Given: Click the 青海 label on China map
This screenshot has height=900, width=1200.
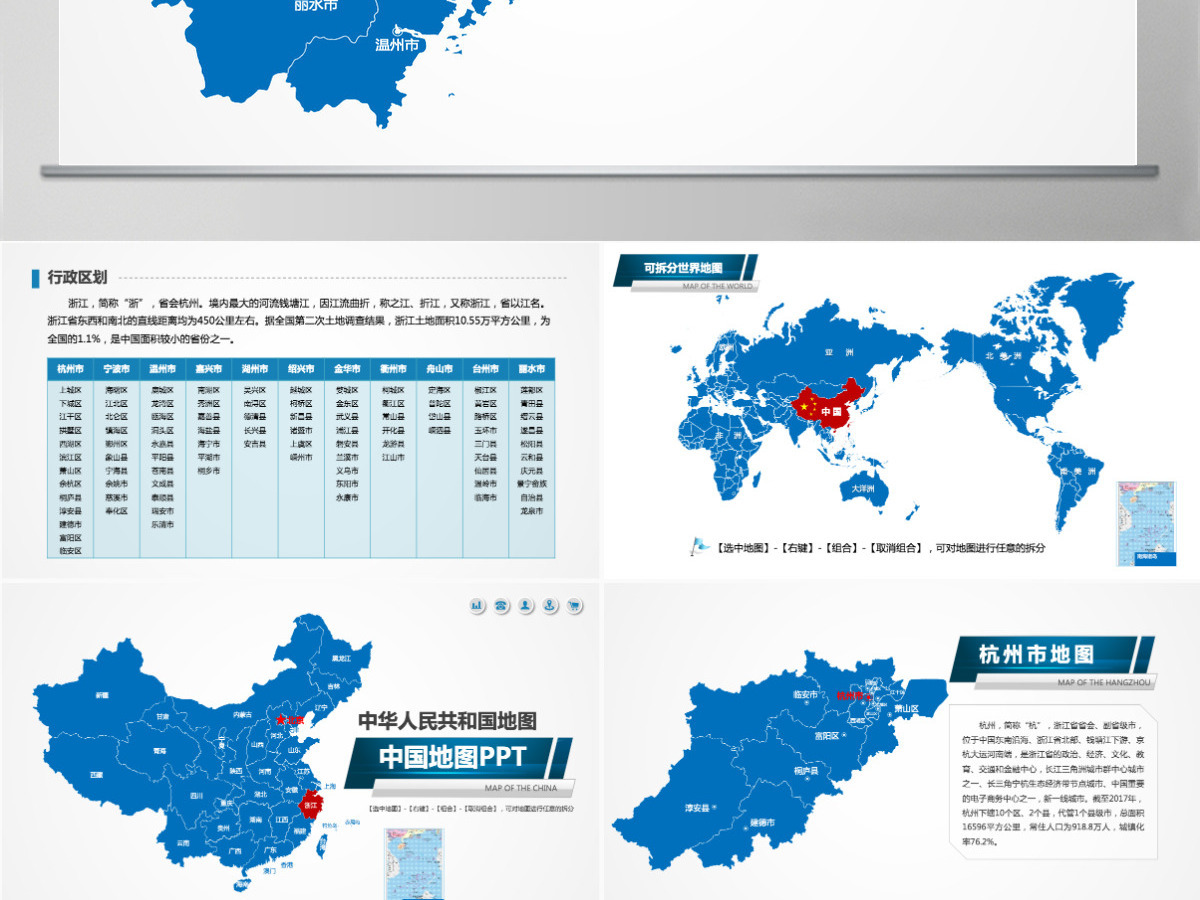Looking at the screenshot, I should [x=158, y=749].
